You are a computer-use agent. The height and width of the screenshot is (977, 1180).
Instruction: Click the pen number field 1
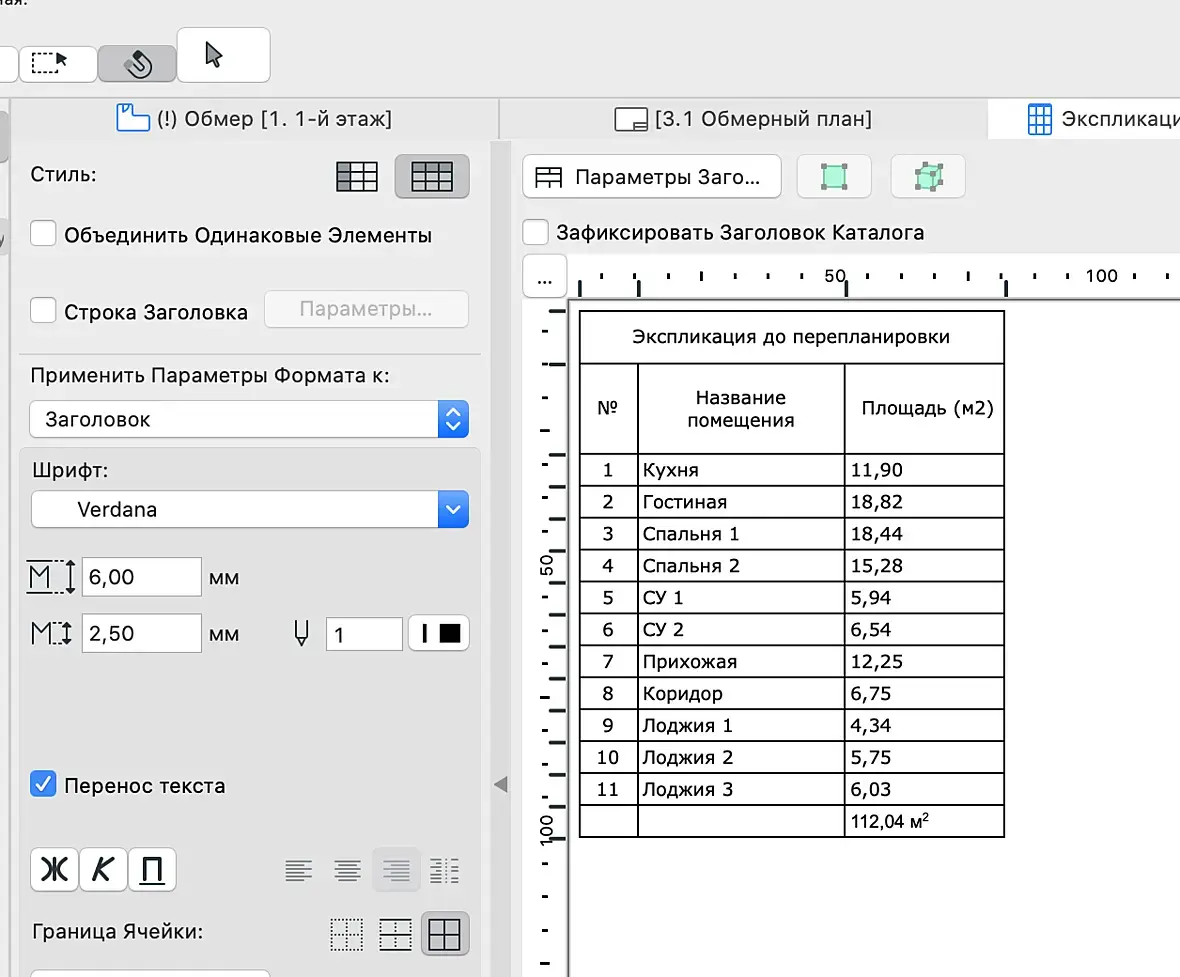[x=364, y=635]
